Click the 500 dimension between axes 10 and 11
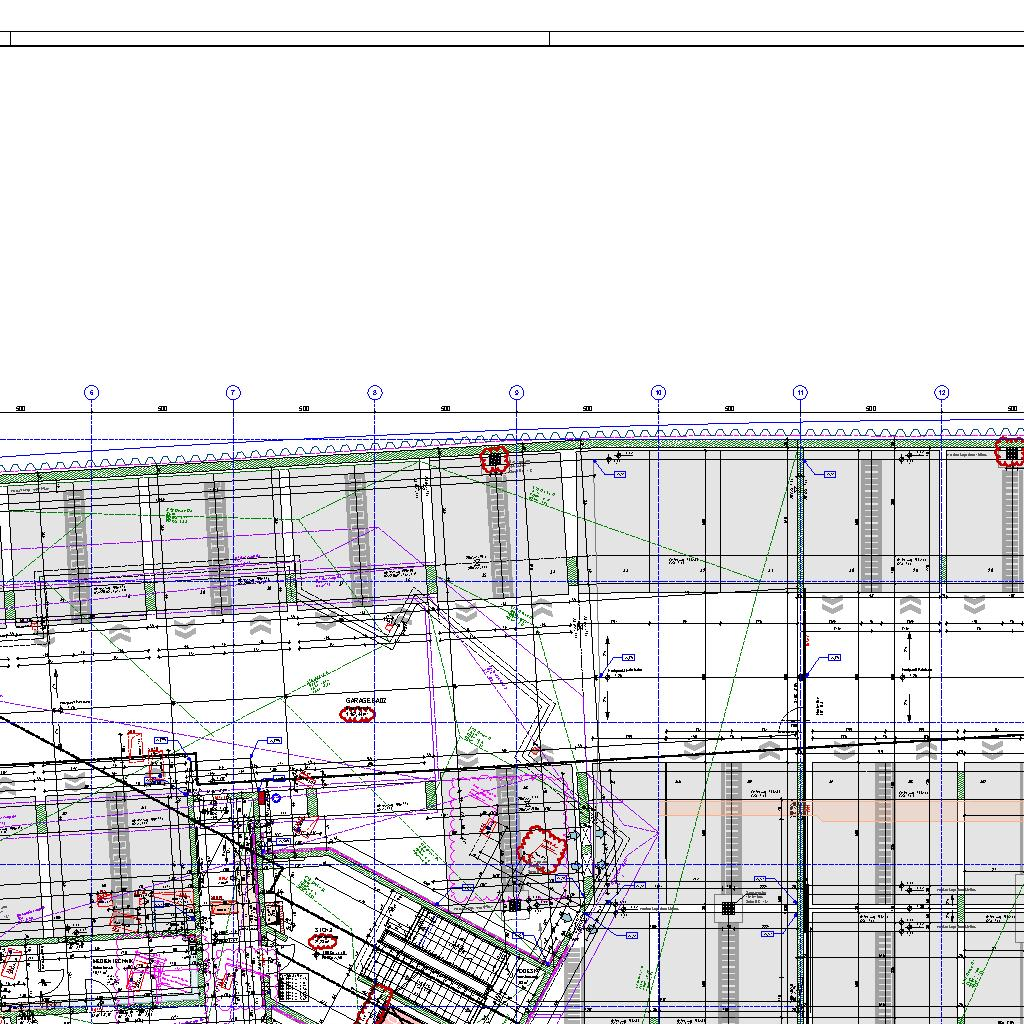 (x=729, y=408)
